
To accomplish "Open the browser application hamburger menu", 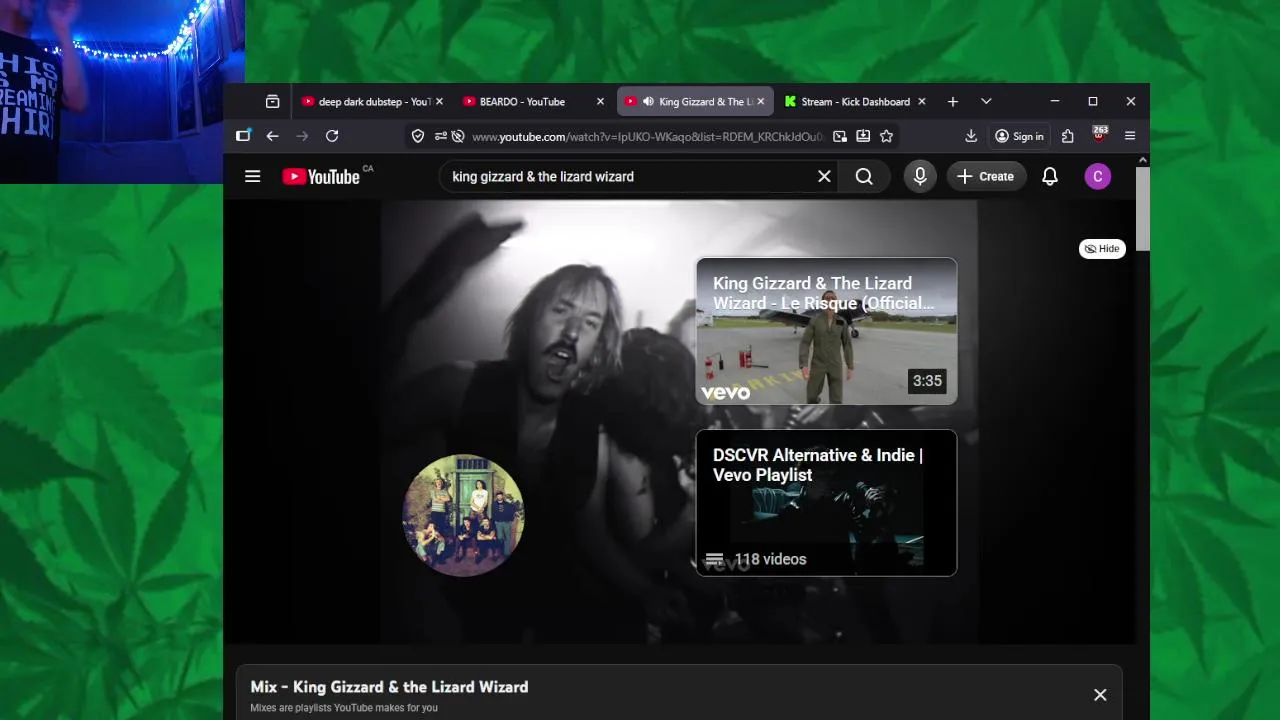I will point(1130,136).
